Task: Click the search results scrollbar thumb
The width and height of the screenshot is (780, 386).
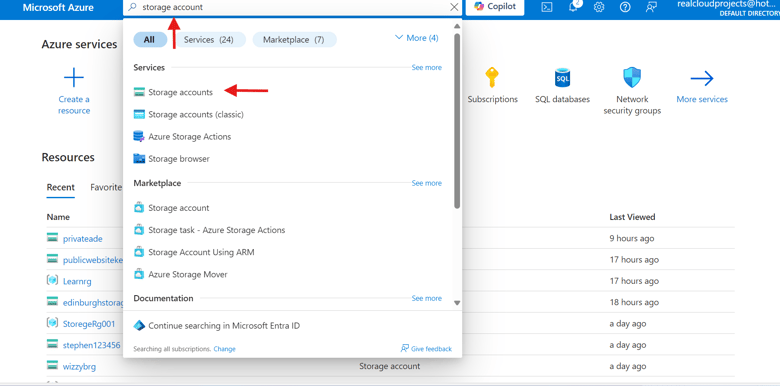Action: pos(457,120)
